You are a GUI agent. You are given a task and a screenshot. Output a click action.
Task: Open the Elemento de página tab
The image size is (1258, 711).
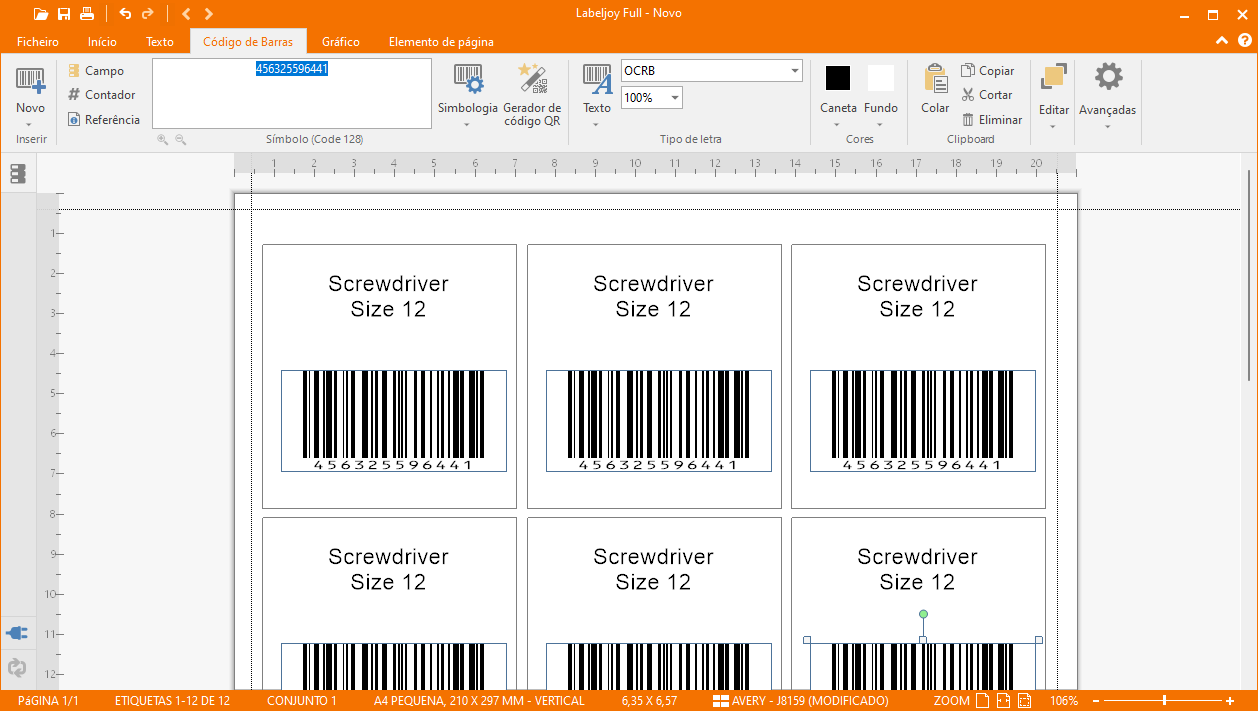point(441,42)
